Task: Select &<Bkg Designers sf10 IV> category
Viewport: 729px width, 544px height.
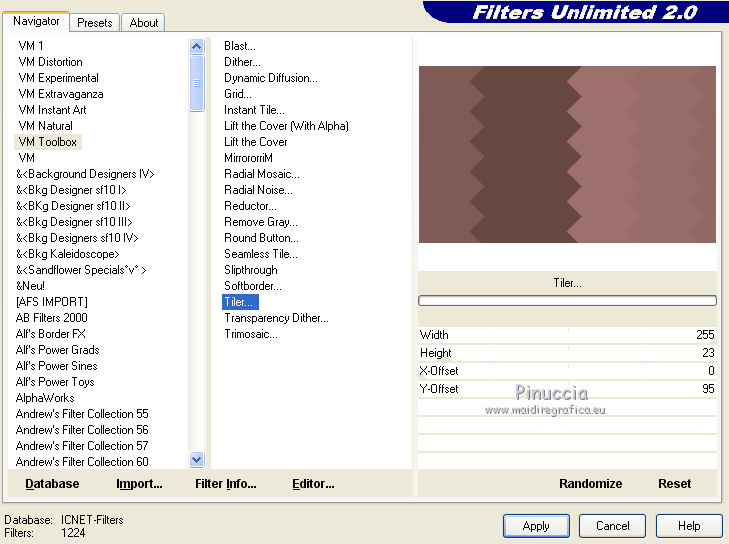Action: point(77,238)
